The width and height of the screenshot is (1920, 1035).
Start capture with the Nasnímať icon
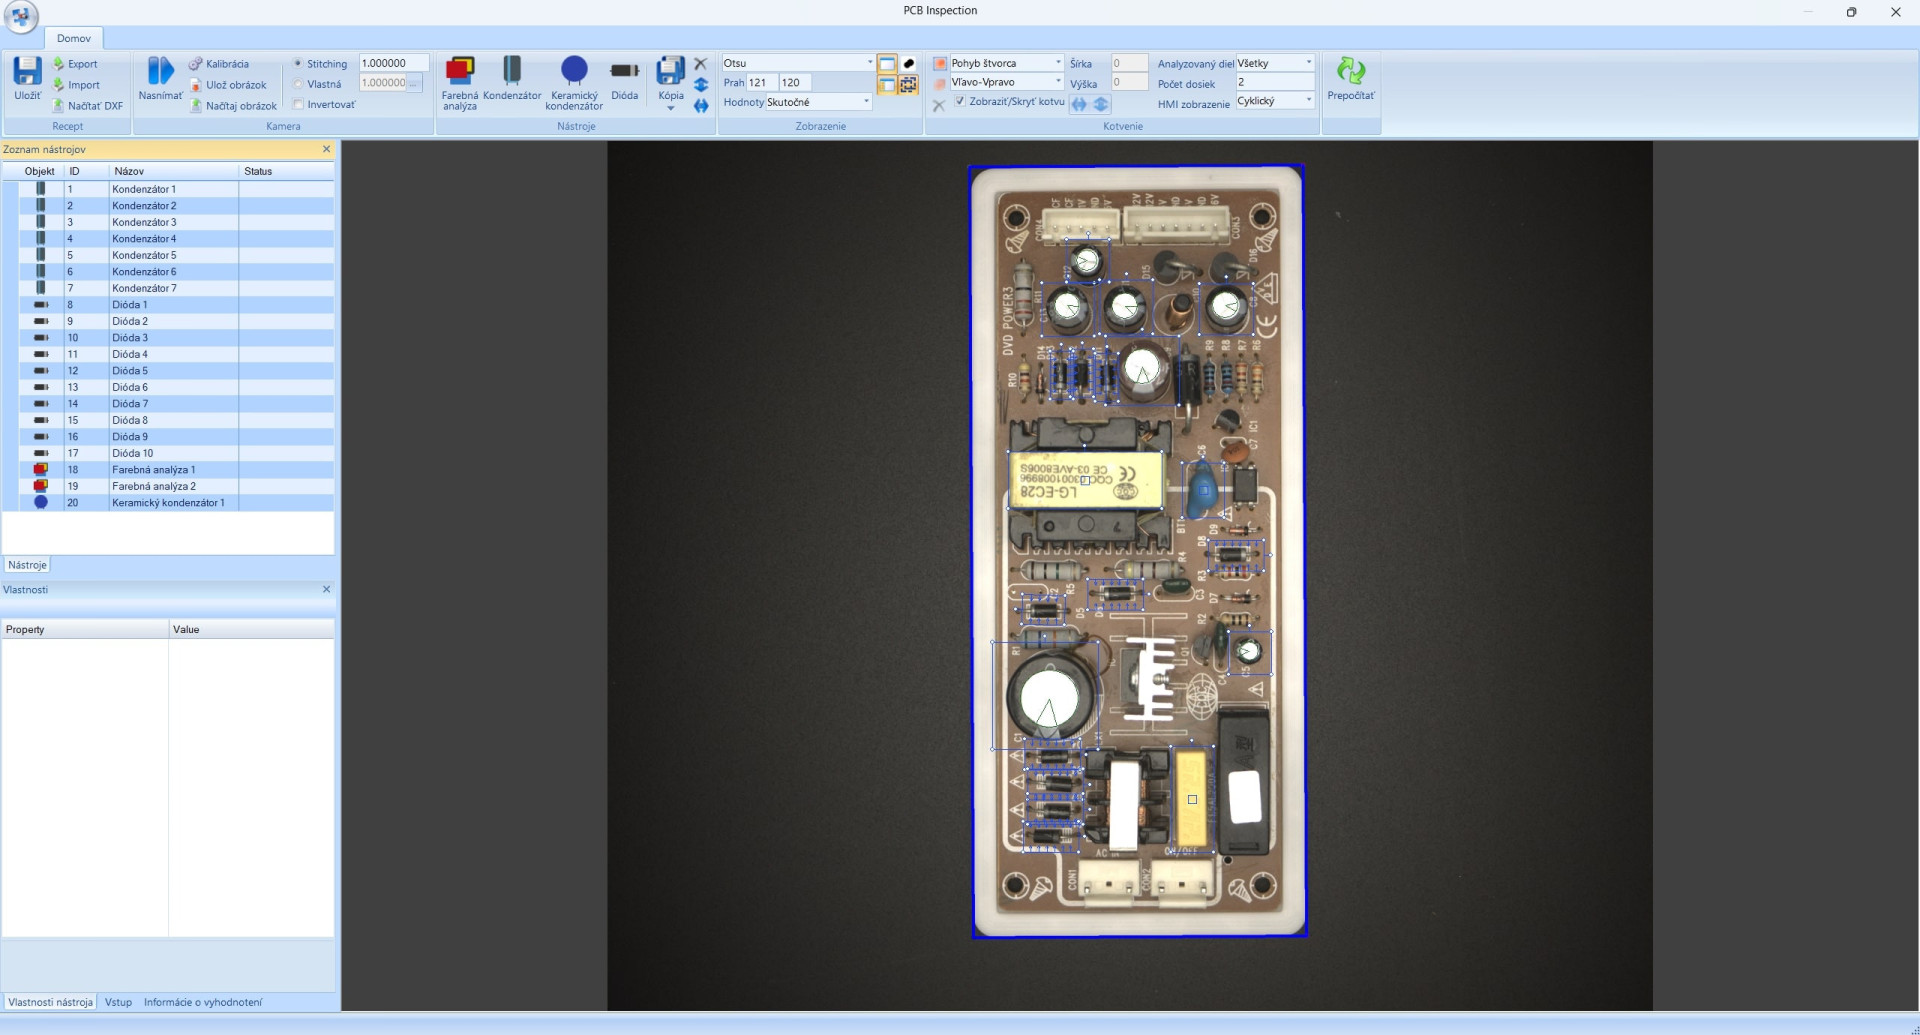click(x=160, y=72)
